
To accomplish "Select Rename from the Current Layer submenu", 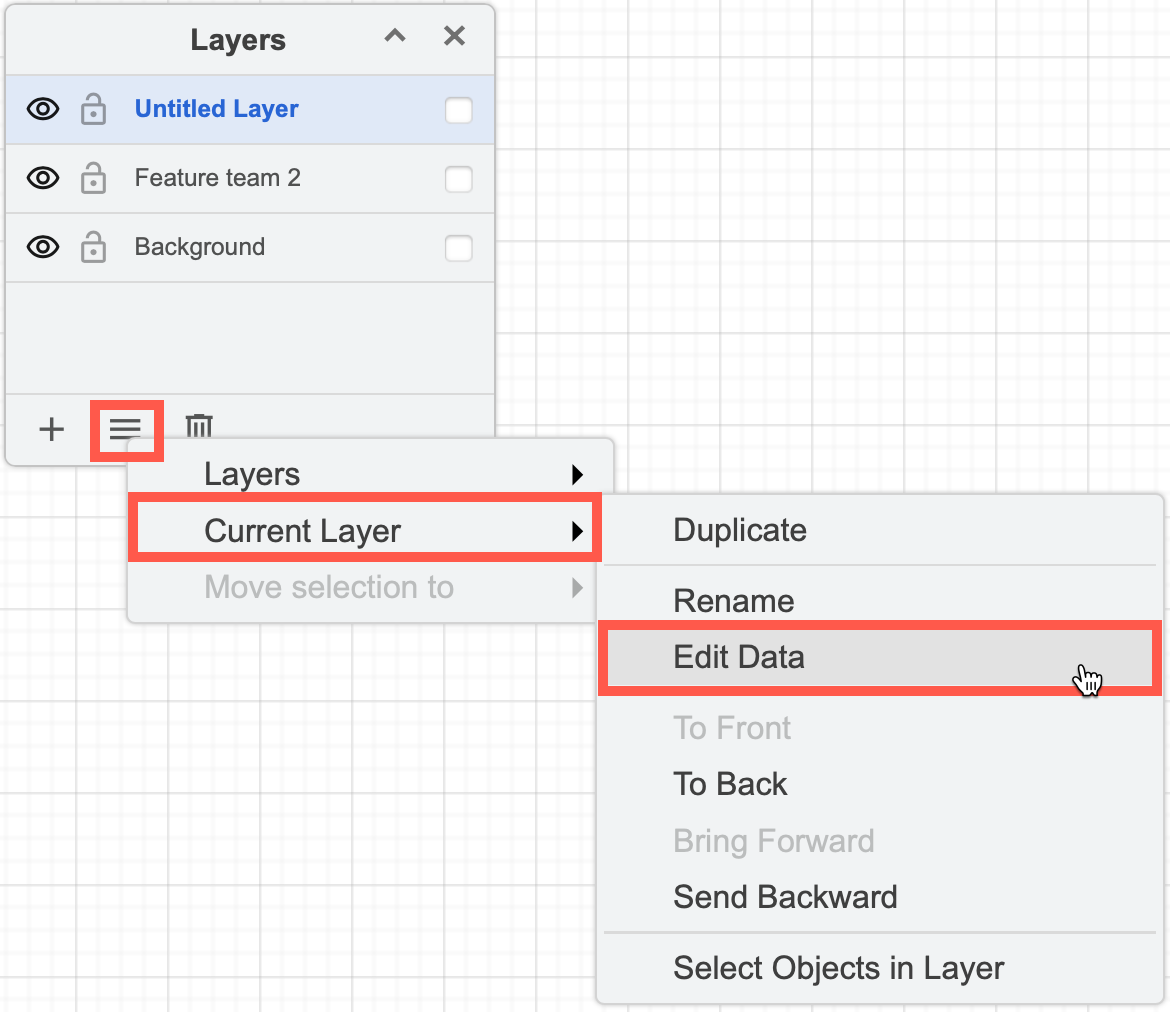I will (734, 600).
